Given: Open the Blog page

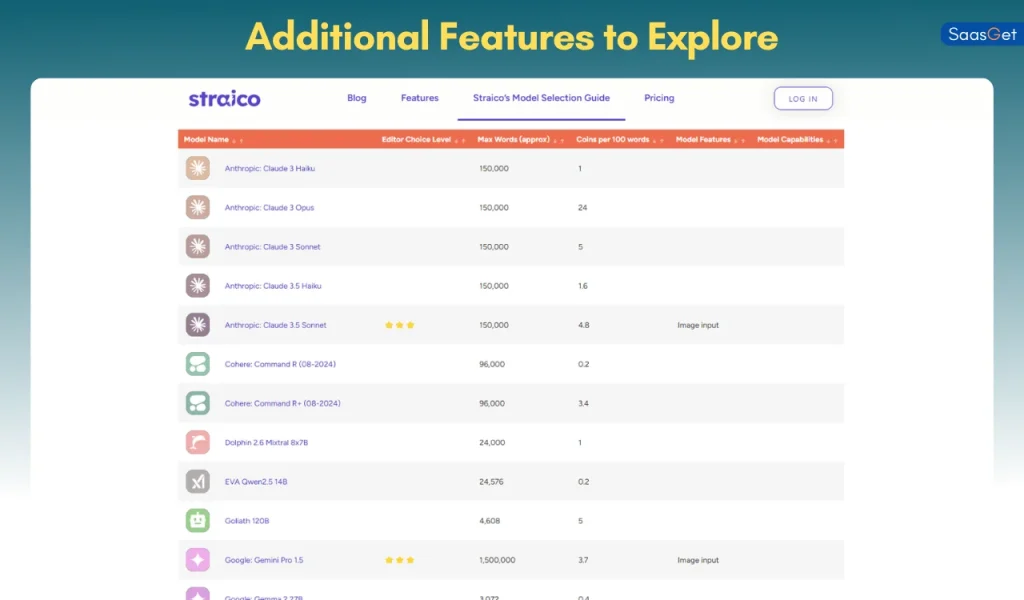Looking at the screenshot, I should [357, 98].
